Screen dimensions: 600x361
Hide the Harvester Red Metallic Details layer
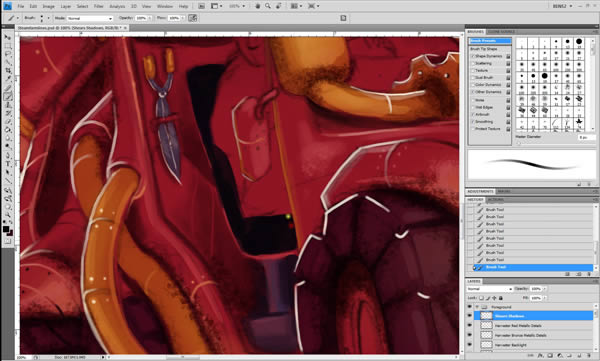(x=470, y=325)
